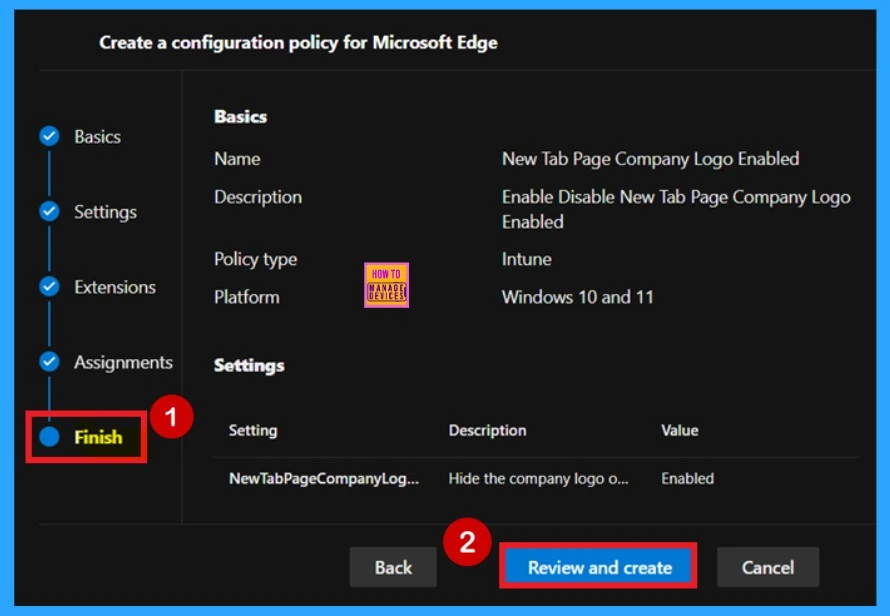Select the name 'New Tab Page Company Logo Enabled'

[650, 159]
